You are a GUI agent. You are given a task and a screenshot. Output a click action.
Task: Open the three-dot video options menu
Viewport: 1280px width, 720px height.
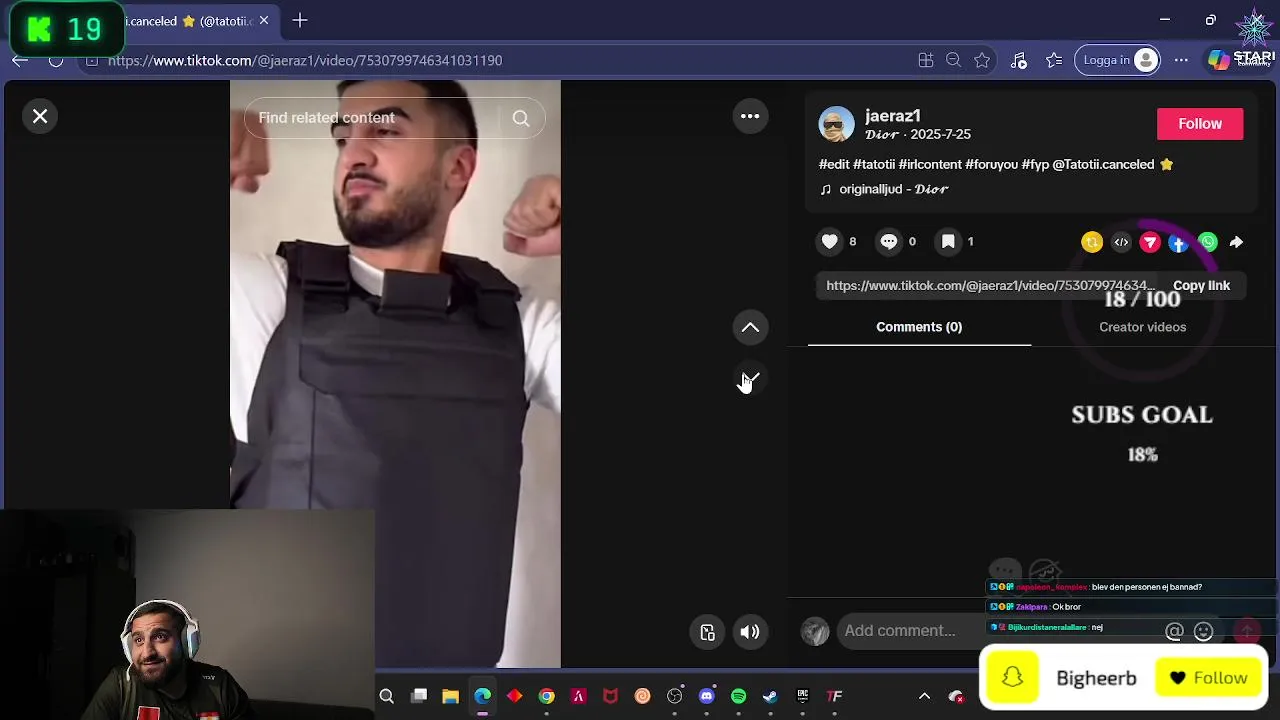750,117
